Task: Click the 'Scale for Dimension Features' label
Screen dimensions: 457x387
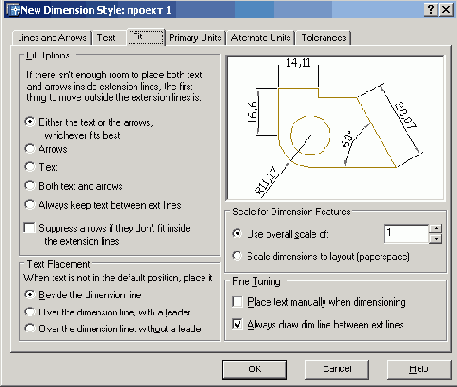Action: click(291, 212)
